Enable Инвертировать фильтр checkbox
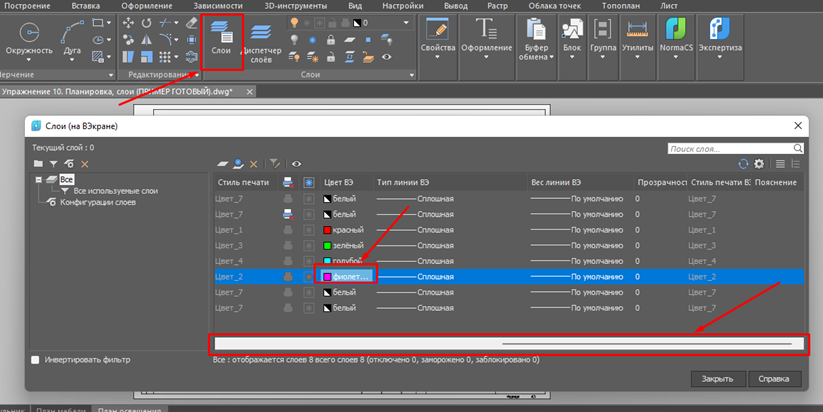823x412 pixels. click(x=37, y=359)
